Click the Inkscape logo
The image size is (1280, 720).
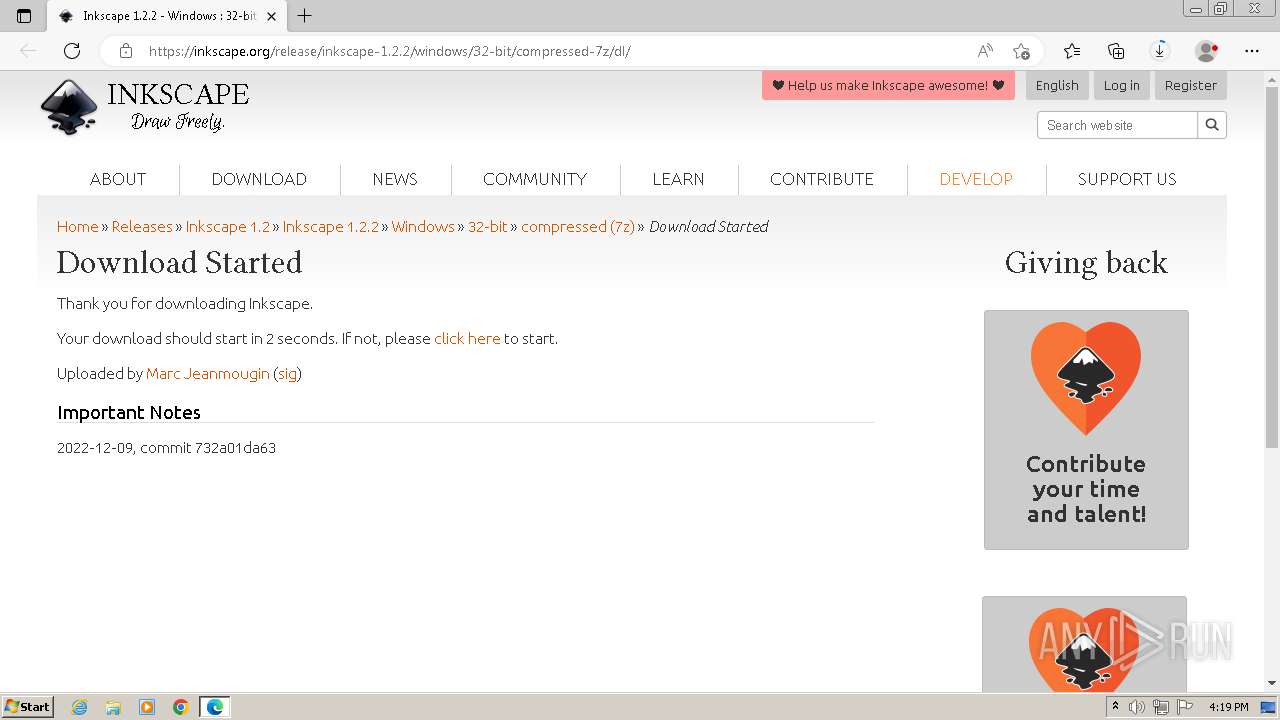(145, 107)
